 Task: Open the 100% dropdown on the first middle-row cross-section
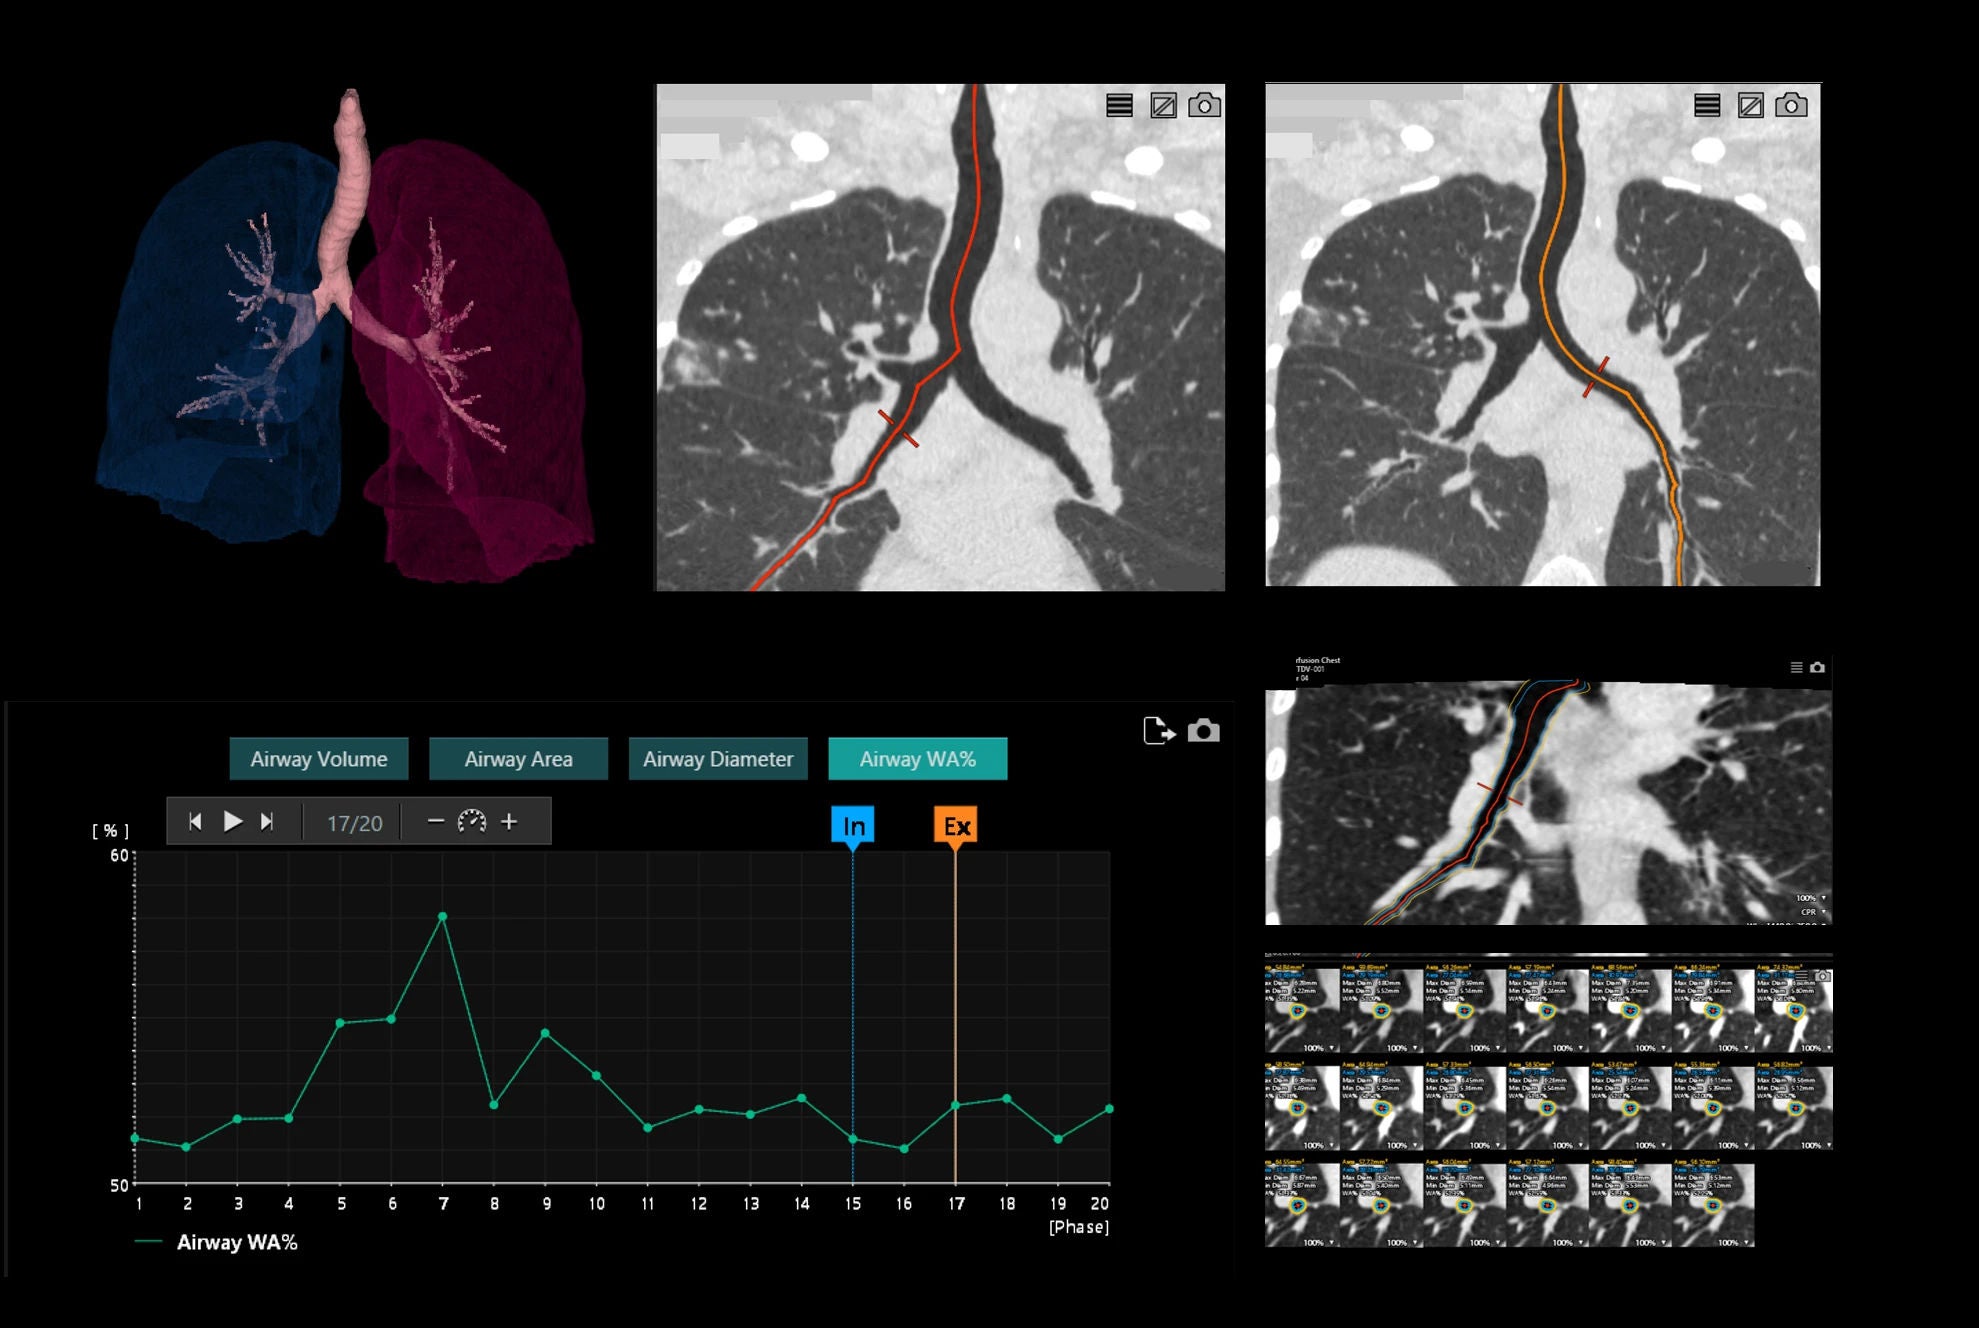(x=1318, y=1145)
